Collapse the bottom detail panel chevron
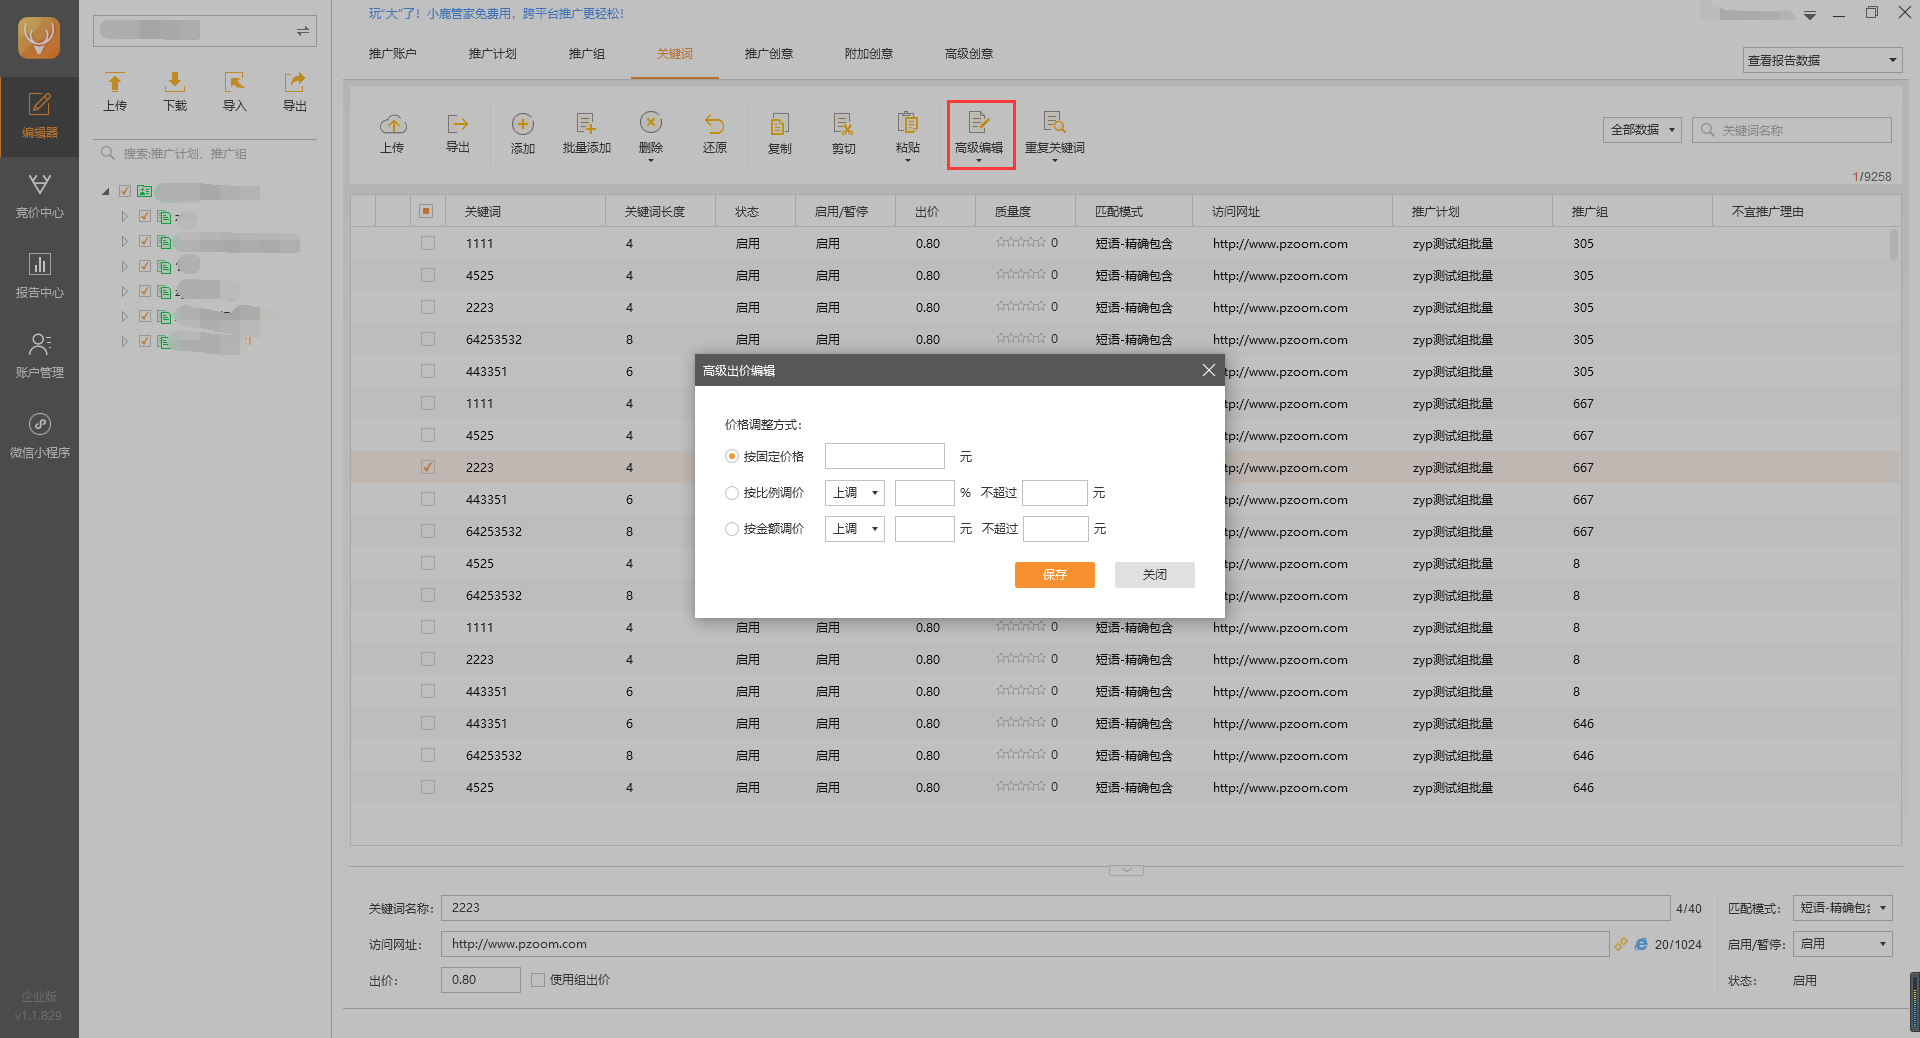This screenshot has height=1038, width=1920. pyautogui.click(x=1126, y=870)
